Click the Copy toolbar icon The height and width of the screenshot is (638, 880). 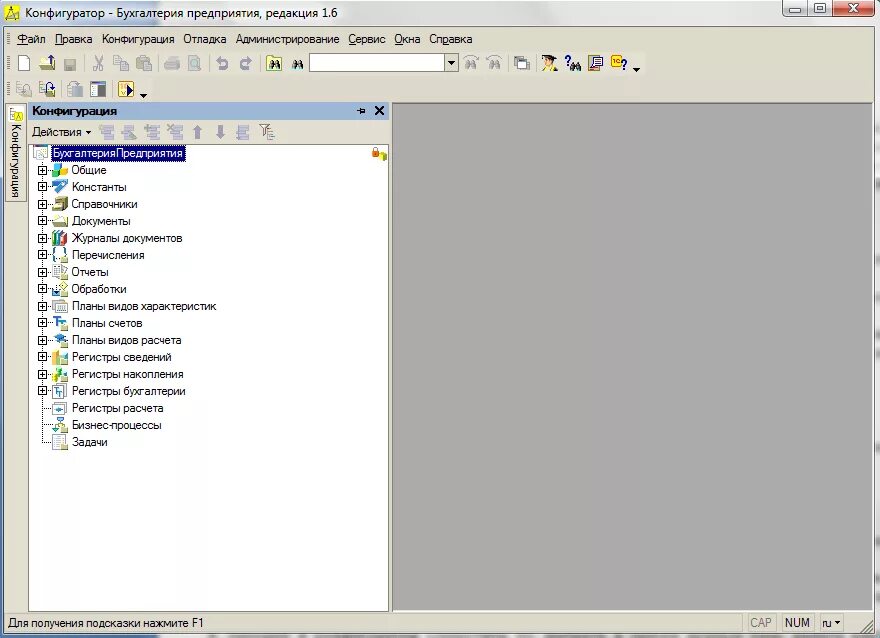tap(121, 63)
